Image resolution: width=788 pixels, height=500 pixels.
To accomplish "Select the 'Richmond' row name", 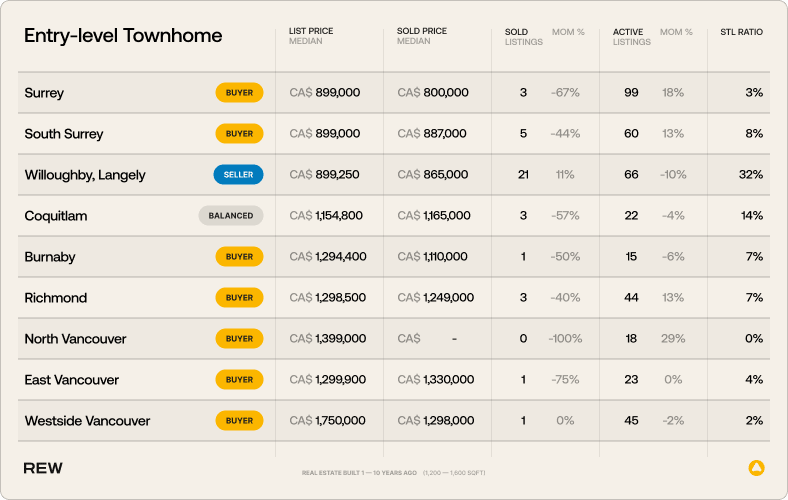I will coord(56,298).
